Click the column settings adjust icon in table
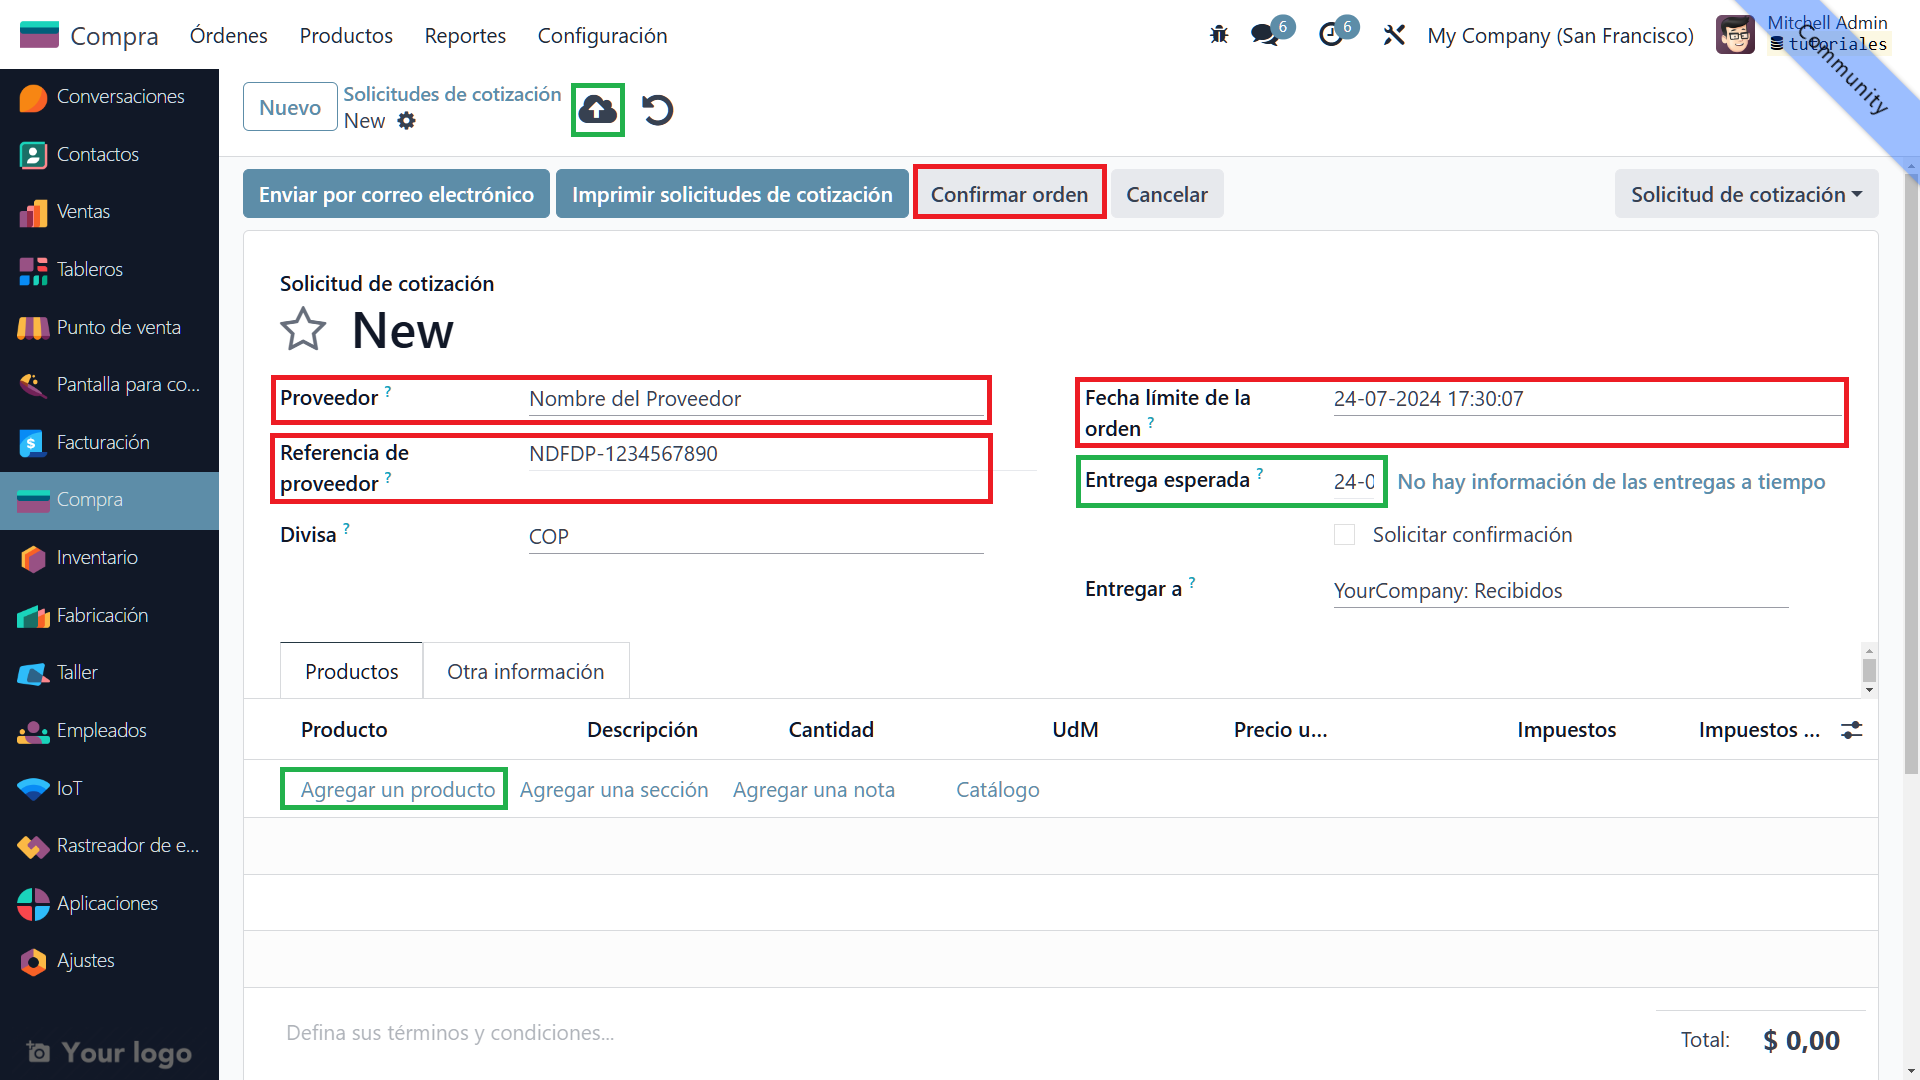Image resolution: width=1920 pixels, height=1080 pixels. (x=1852, y=730)
